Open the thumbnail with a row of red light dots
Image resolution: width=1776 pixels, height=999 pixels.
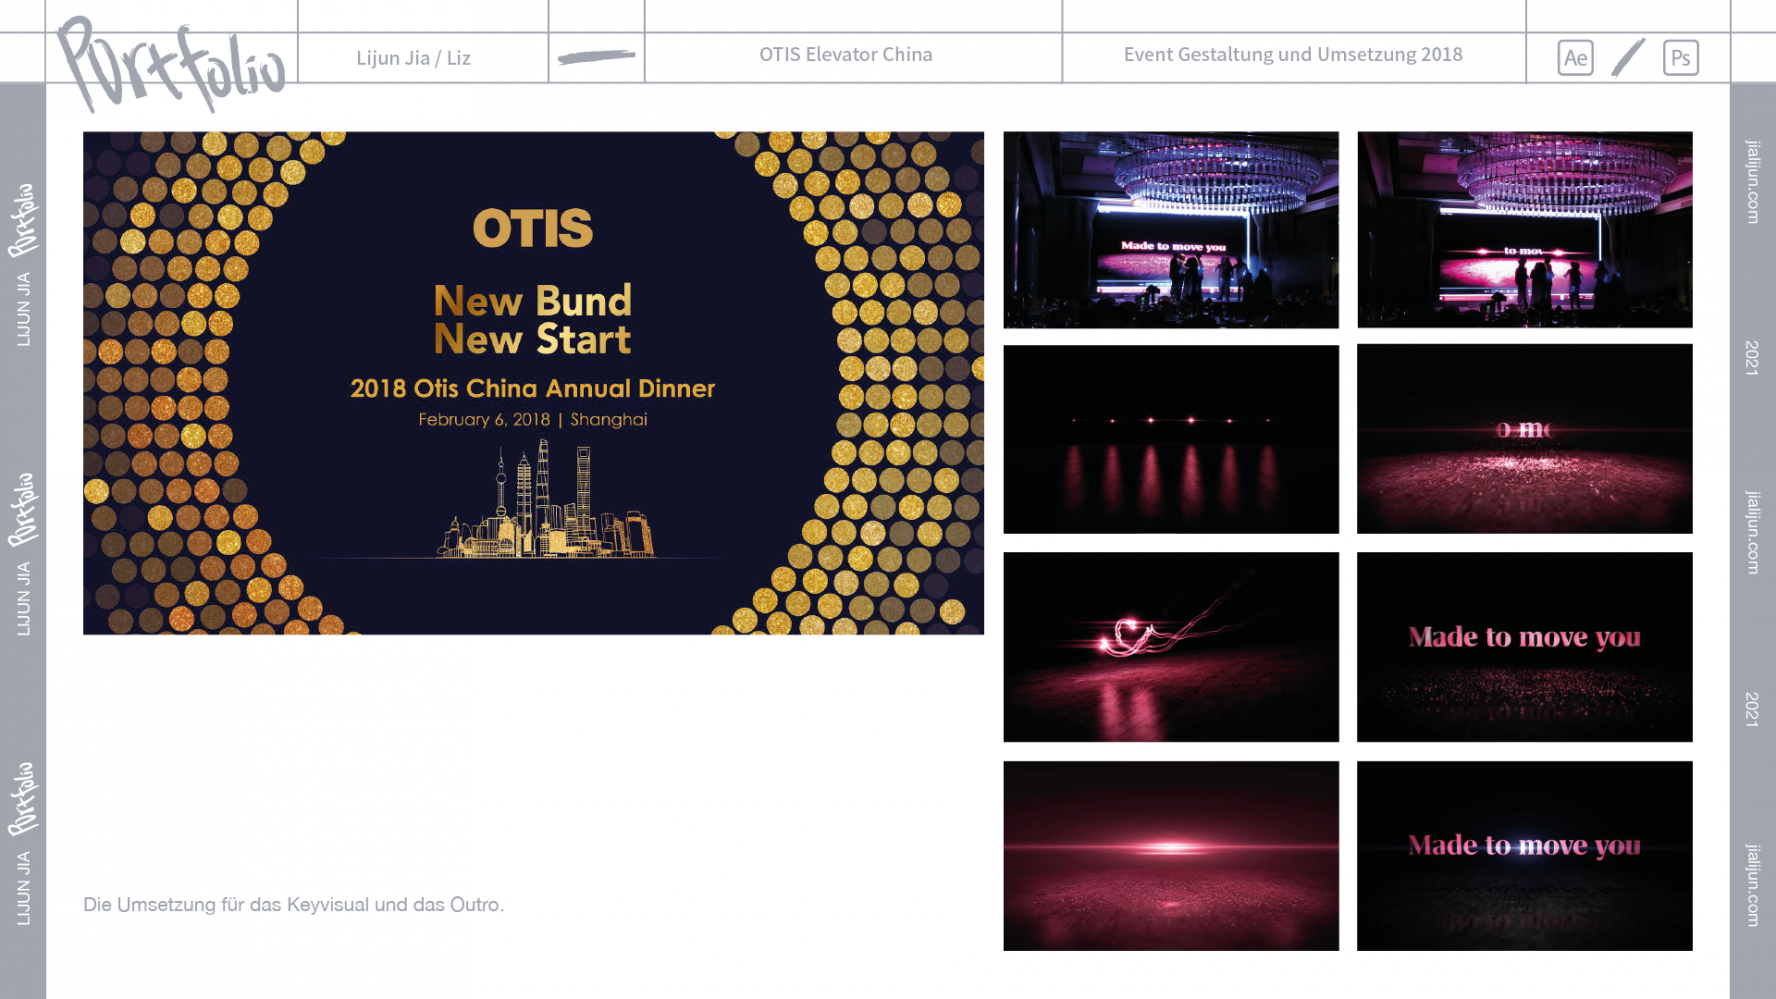point(1170,439)
